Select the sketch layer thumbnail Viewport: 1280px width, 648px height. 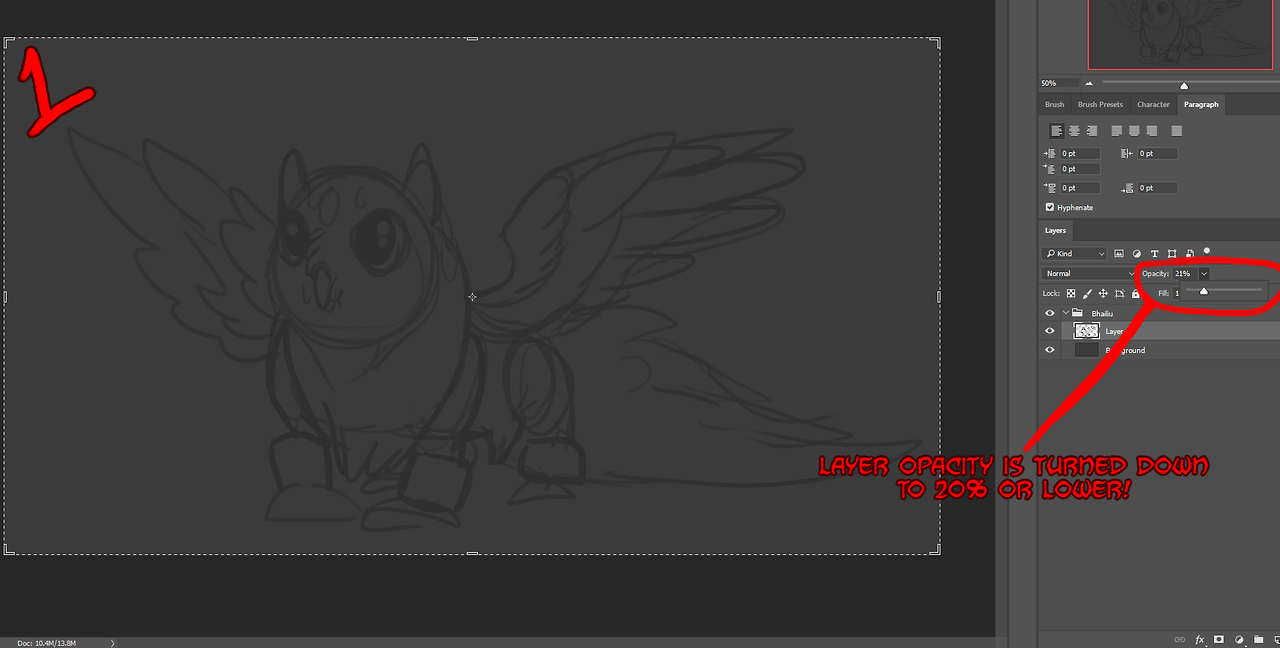pos(1086,331)
